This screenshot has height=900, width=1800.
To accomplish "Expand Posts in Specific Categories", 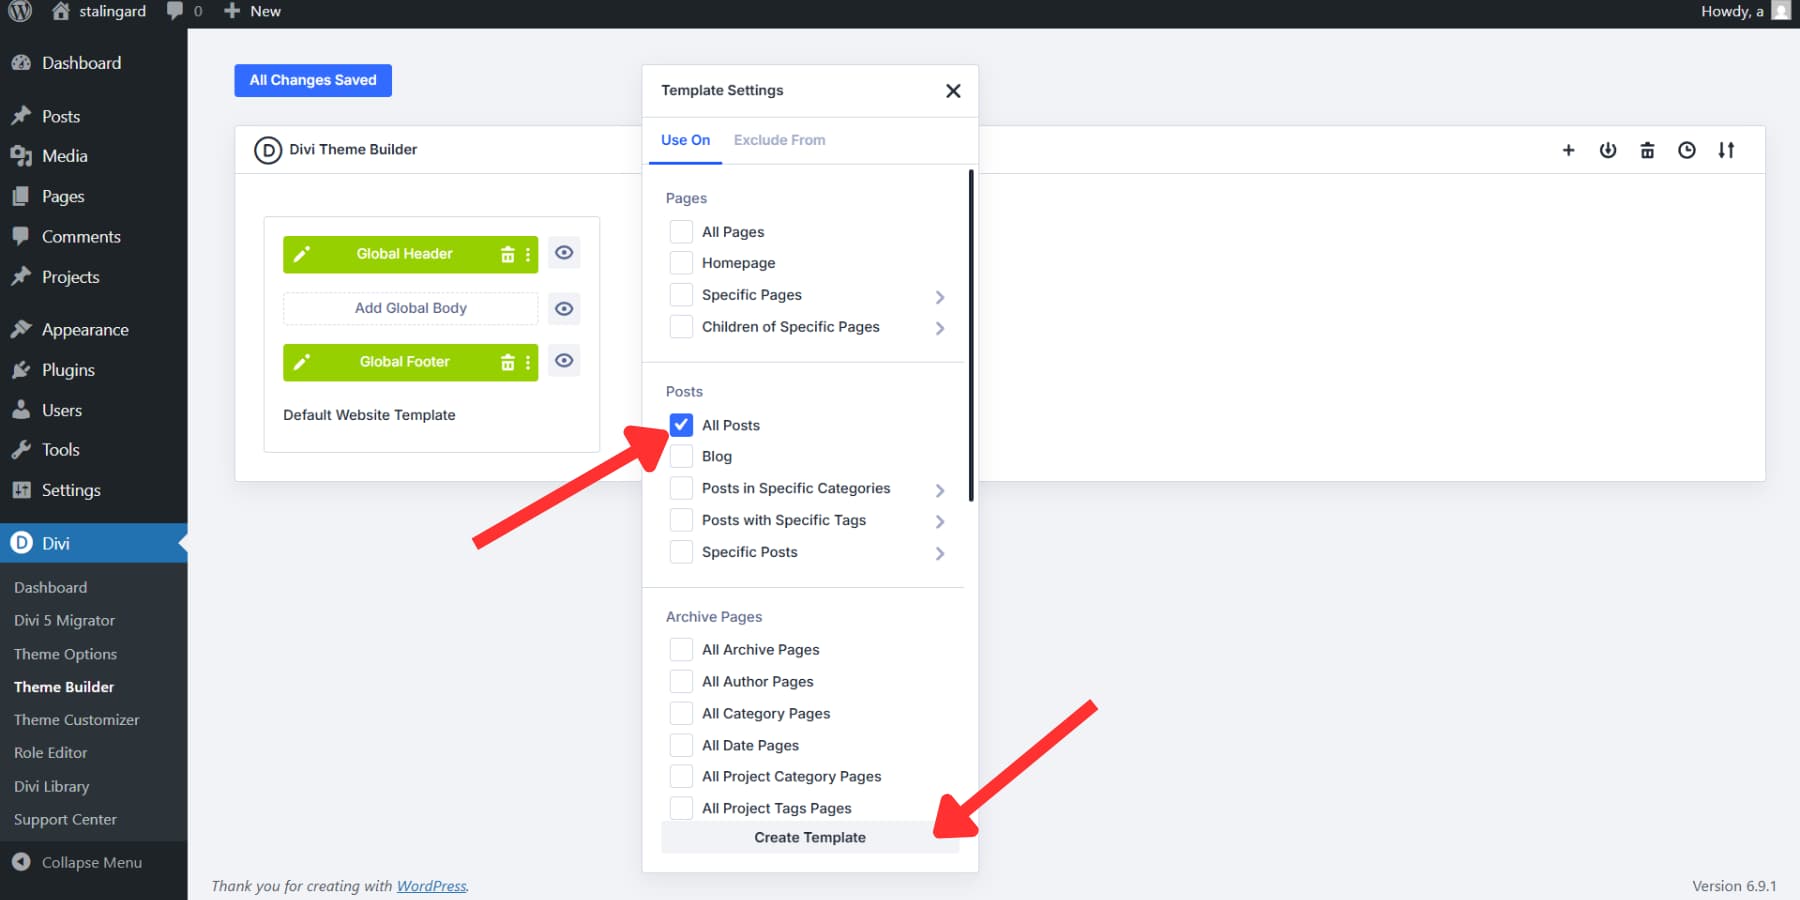I will [939, 489].
